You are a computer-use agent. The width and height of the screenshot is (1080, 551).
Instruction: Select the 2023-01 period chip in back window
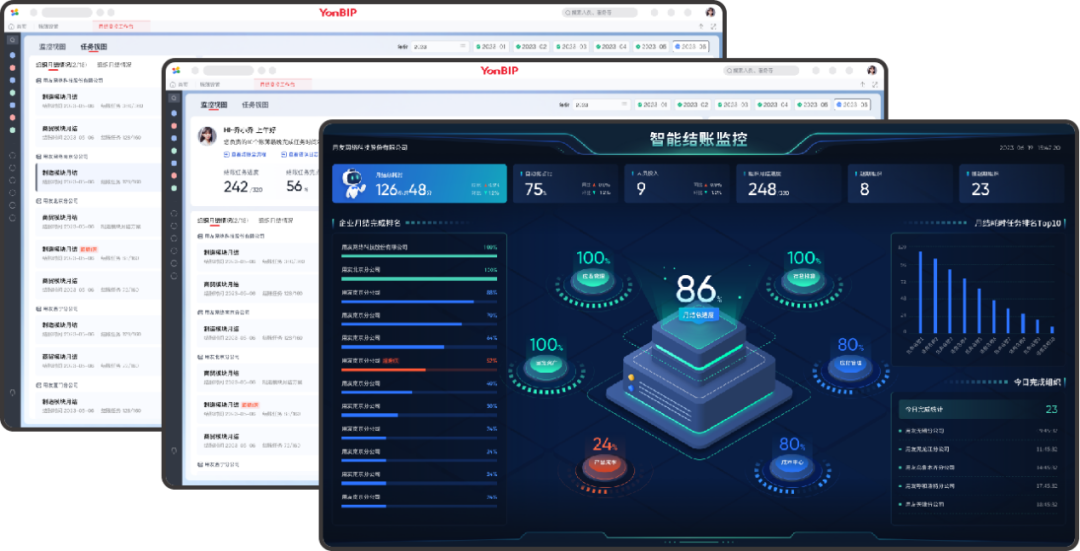point(492,46)
